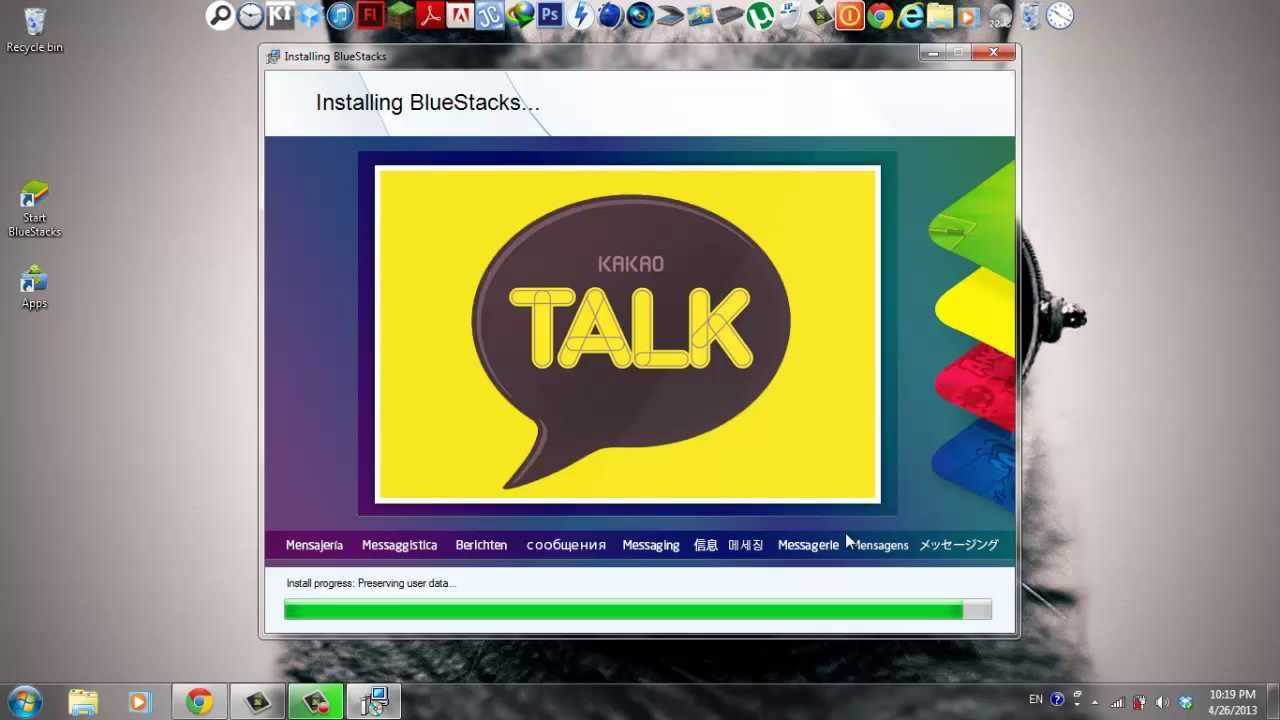This screenshot has height=720, width=1280.
Task: Open the lightning bolt icon in top dock
Action: pyautogui.click(x=580, y=15)
